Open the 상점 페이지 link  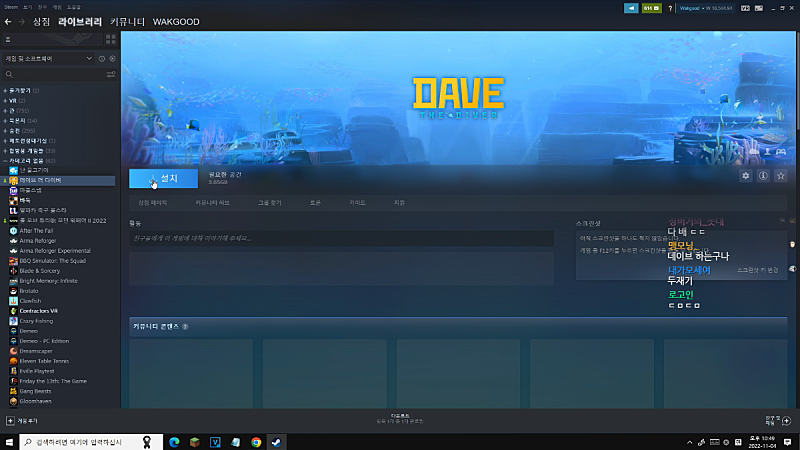click(153, 203)
